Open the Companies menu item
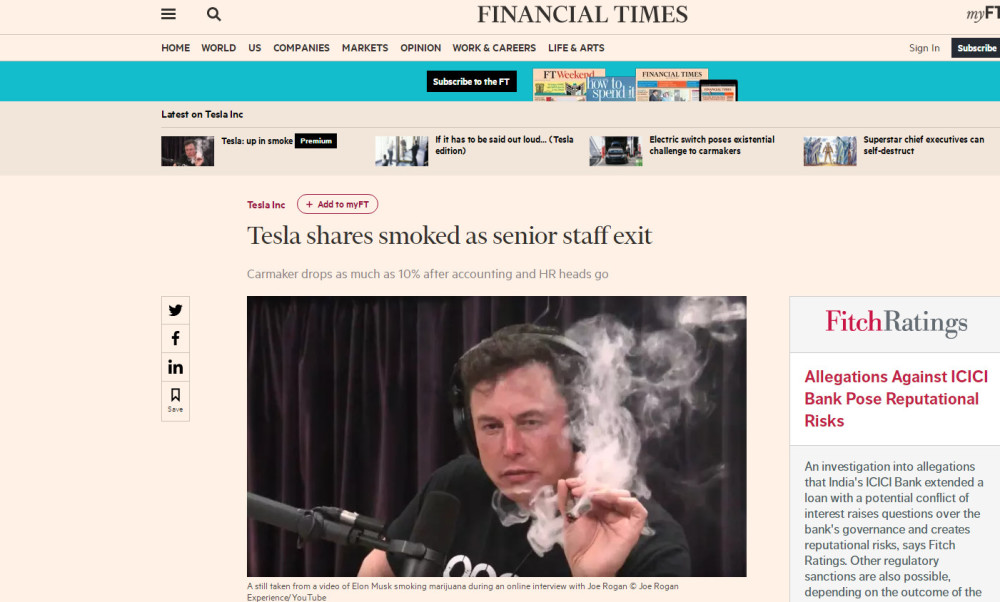This screenshot has width=1000, height=602. (301, 48)
